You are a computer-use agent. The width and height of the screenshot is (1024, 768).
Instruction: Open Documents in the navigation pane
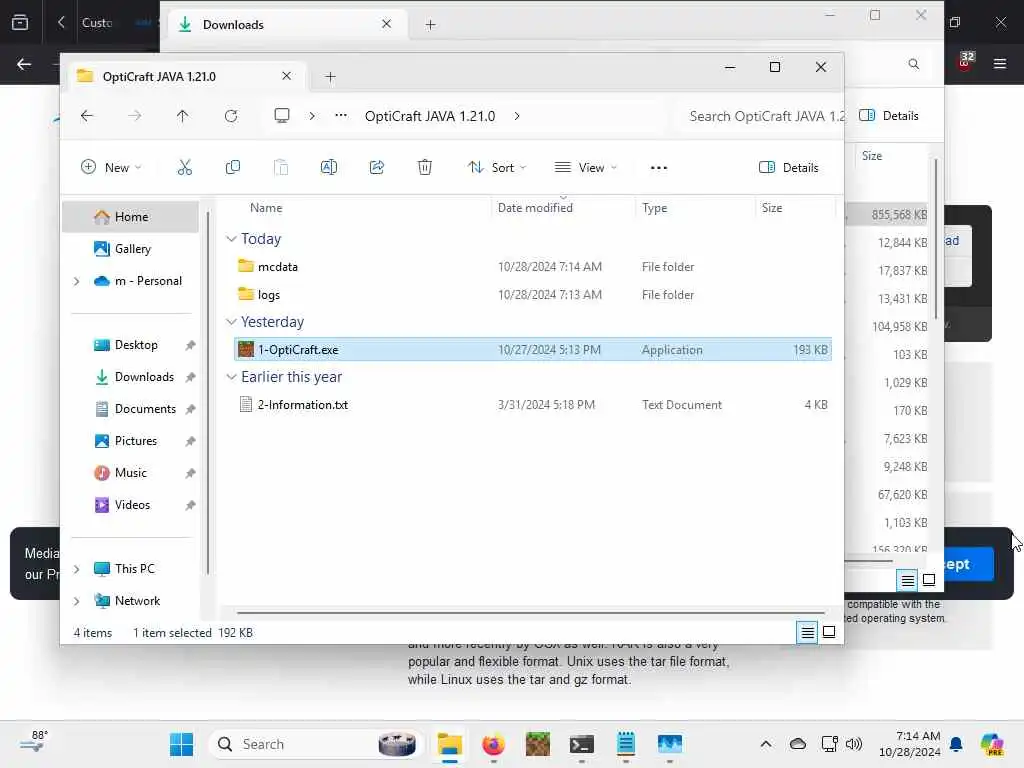(131, 409)
